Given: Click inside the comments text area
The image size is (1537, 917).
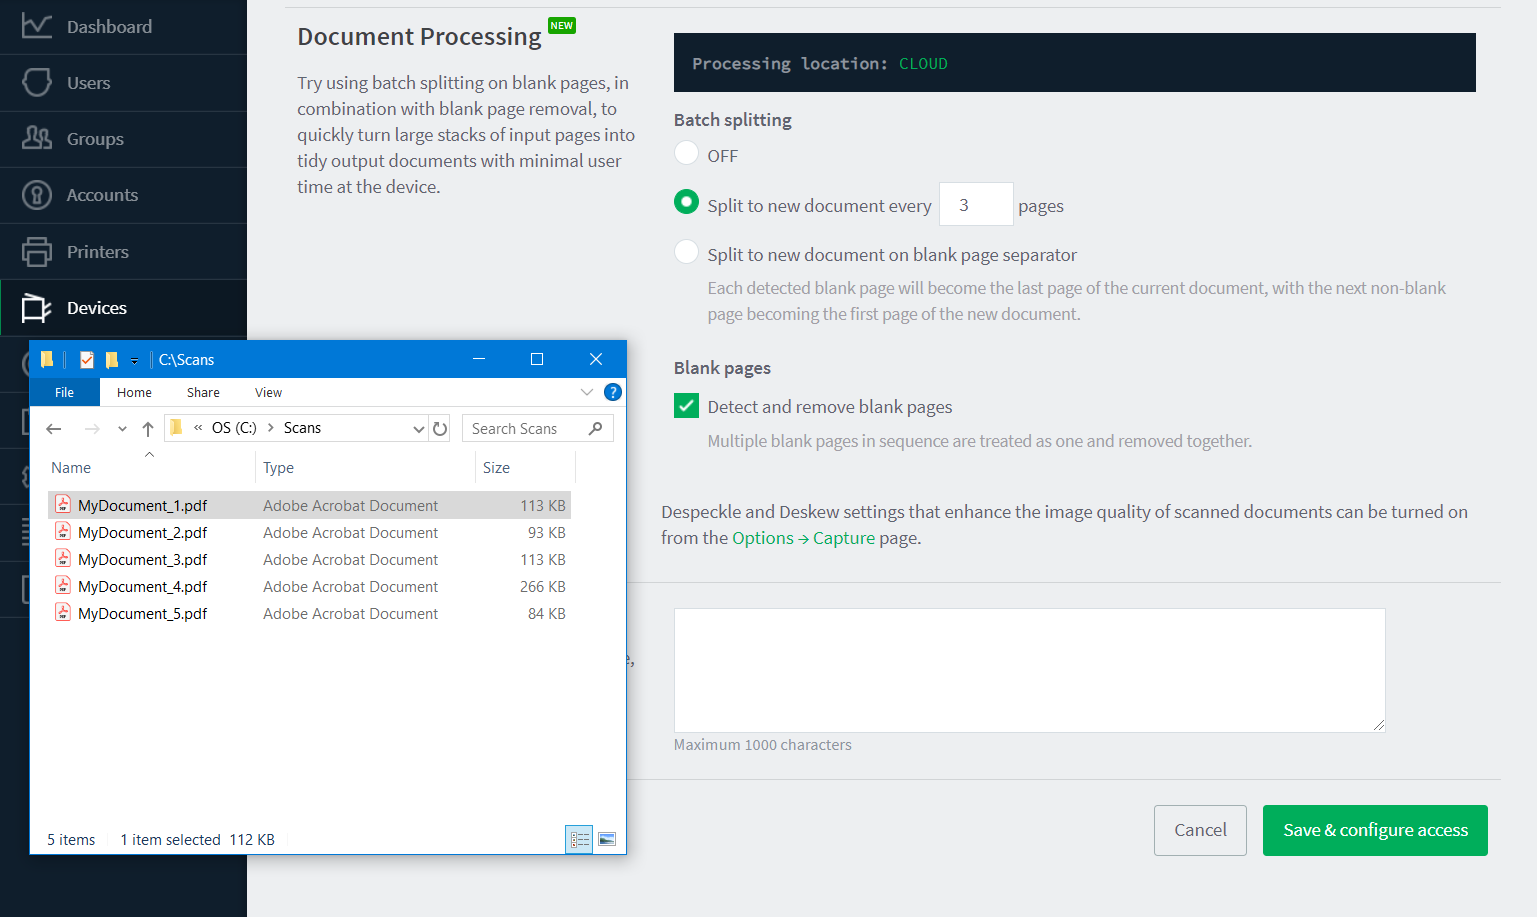Looking at the screenshot, I should (x=1029, y=669).
